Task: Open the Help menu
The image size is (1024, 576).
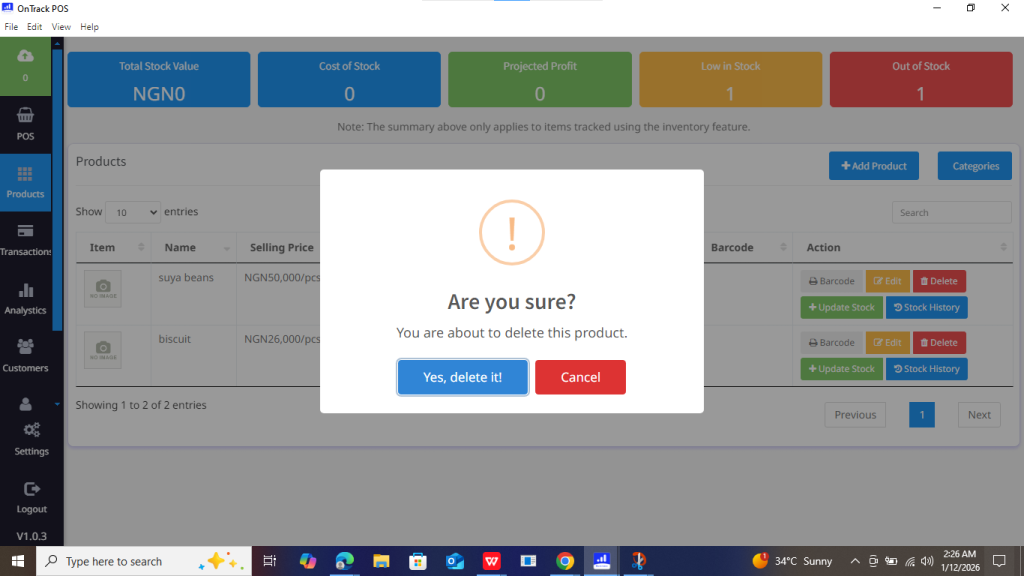Action: (89, 27)
